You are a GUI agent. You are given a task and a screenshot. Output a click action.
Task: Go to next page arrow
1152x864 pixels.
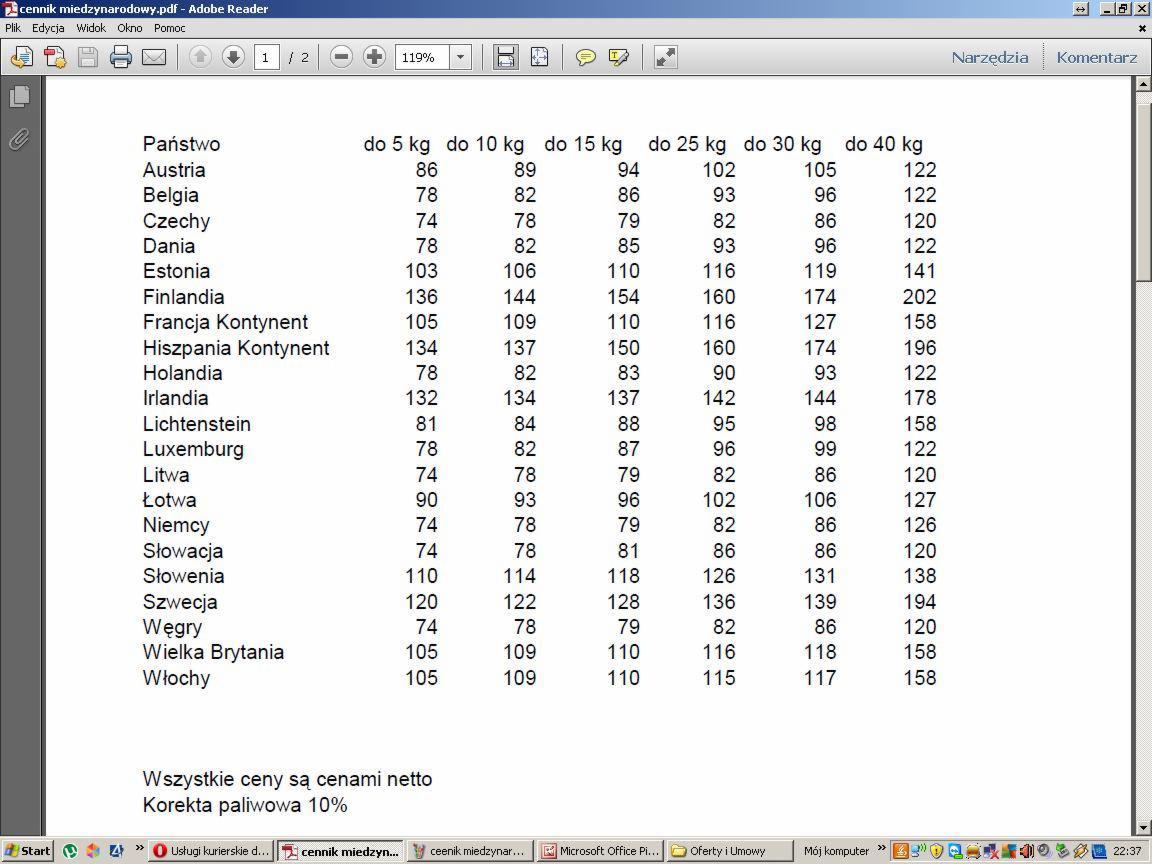(233, 57)
